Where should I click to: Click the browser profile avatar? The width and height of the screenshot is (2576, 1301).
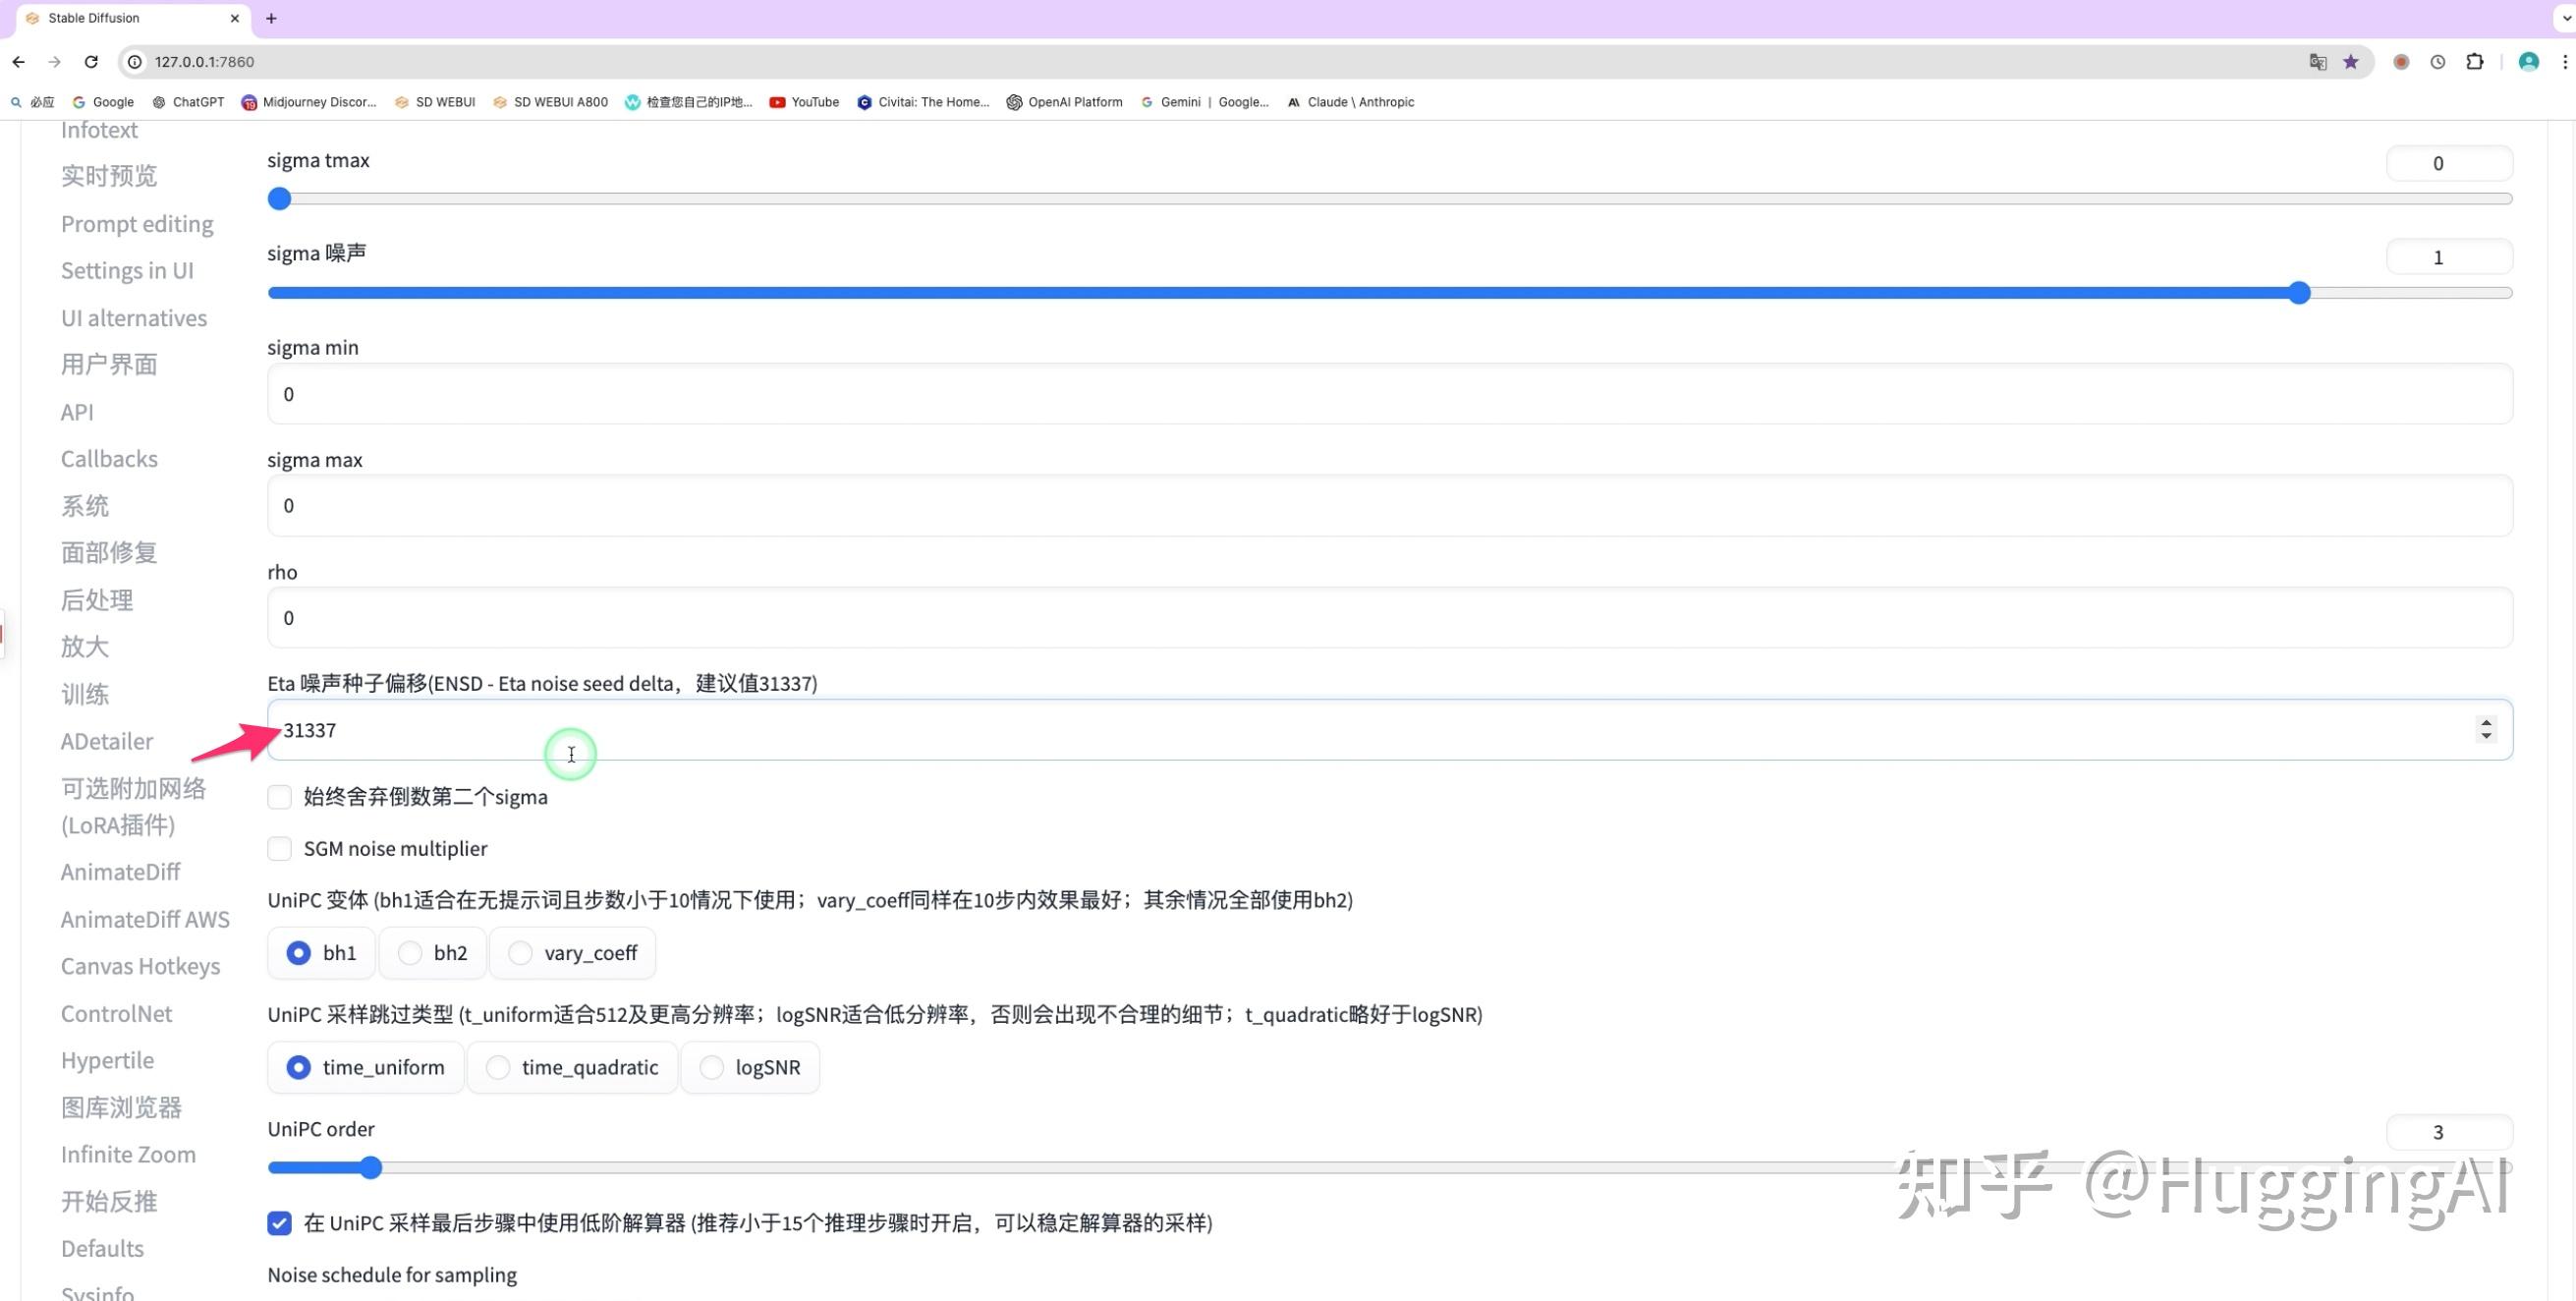(x=2528, y=61)
